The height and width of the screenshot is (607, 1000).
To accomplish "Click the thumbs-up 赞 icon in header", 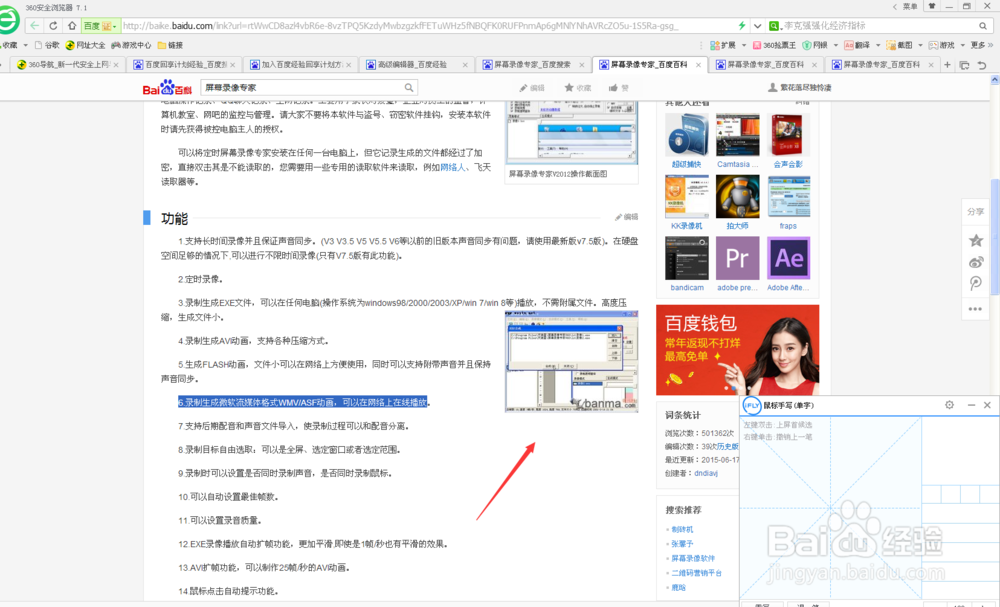I will pyautogui.click(x=613, y=88).
